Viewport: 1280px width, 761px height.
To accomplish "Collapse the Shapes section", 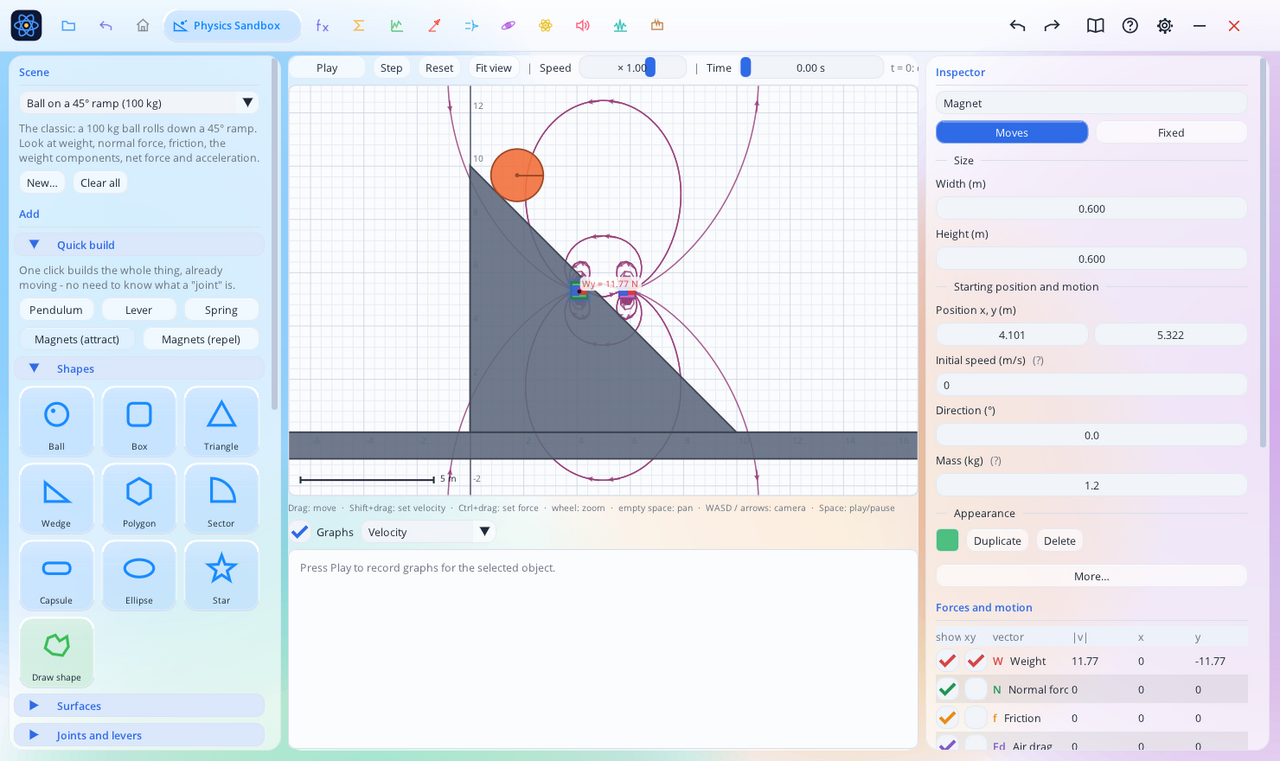I will pyautogui.click(x=139, y=368).
